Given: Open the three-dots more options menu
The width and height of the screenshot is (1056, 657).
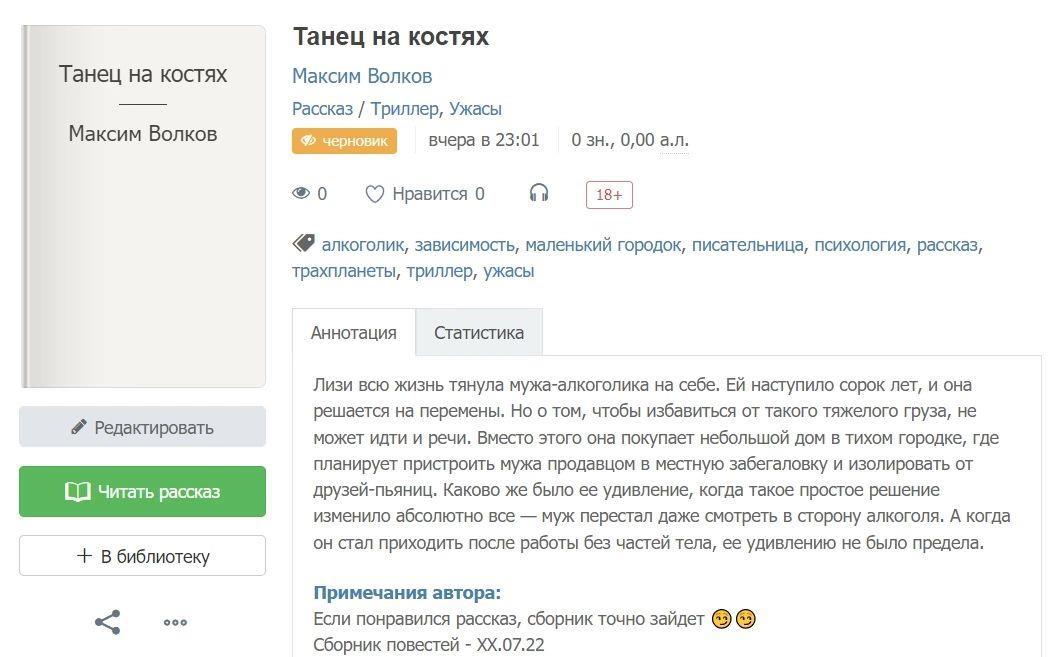Looking at the screenshot, I should pos(175,622).
